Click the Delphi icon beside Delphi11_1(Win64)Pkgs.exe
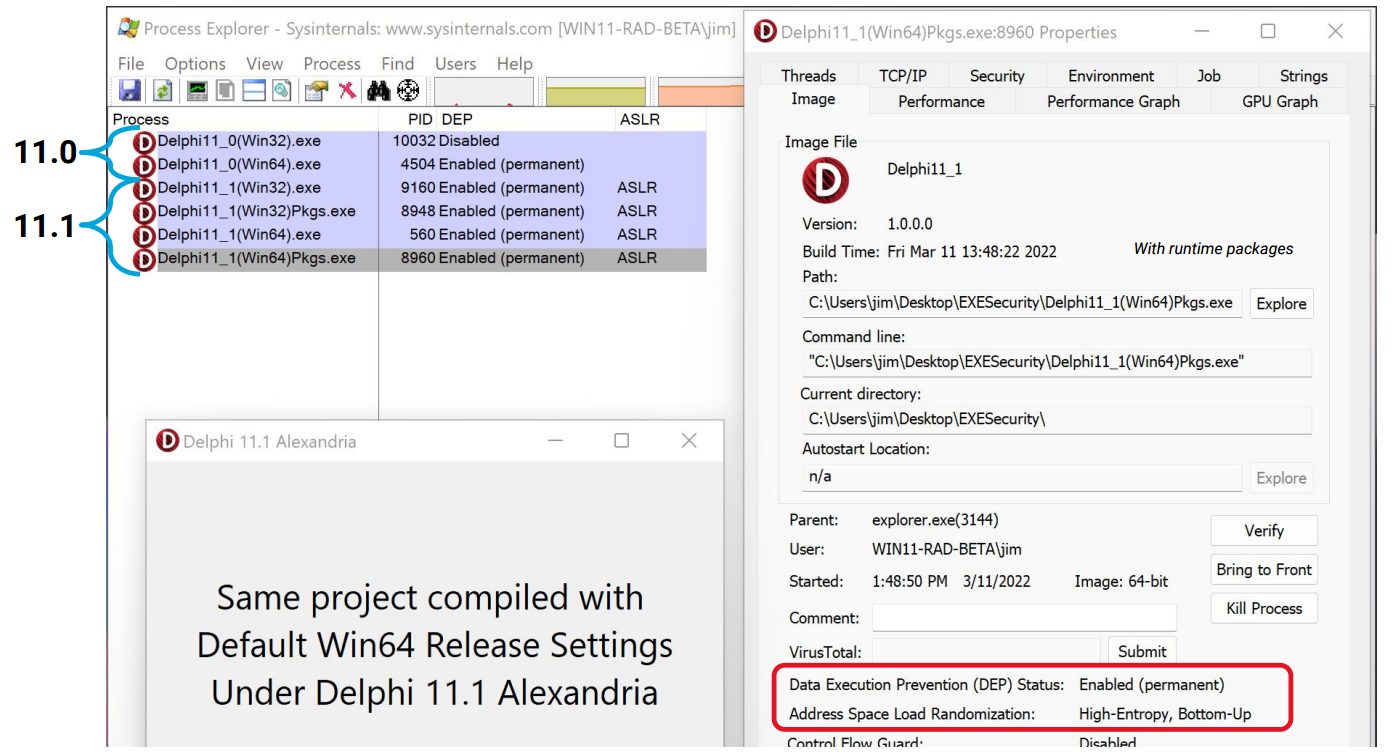Image resolution: width=1392 pixels, height=756 pixels. point(144,259)
